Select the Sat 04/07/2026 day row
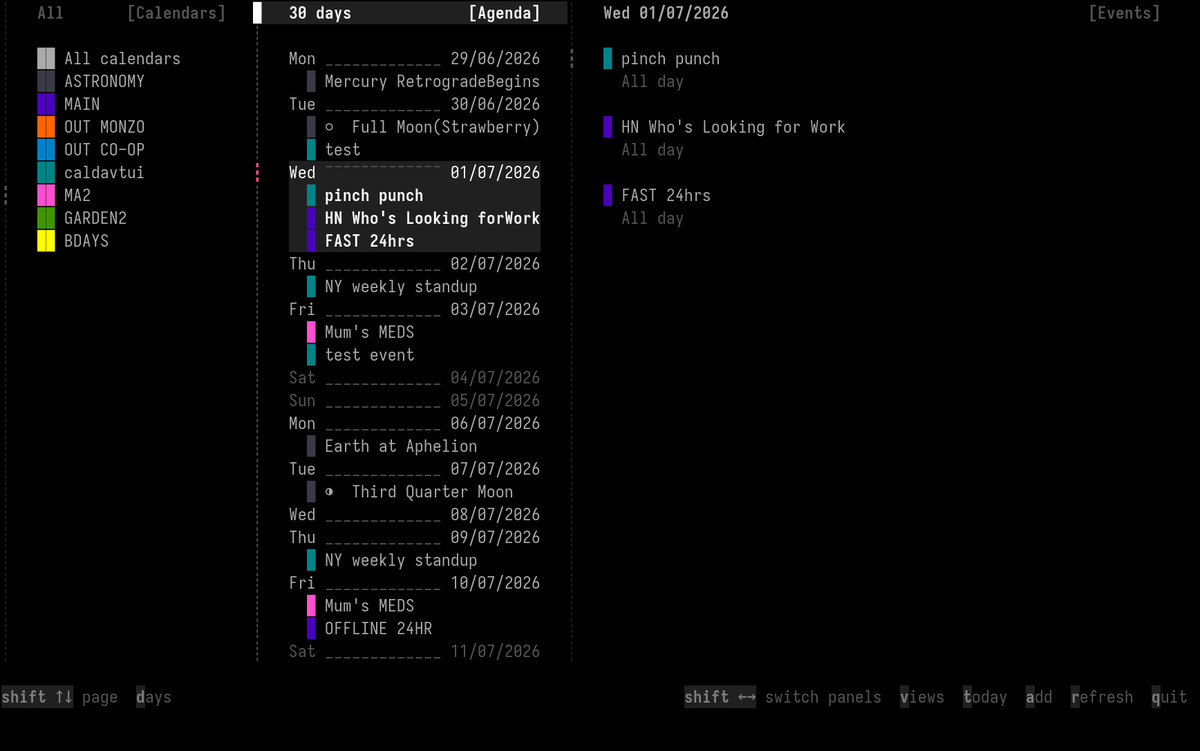 [414, 378]
